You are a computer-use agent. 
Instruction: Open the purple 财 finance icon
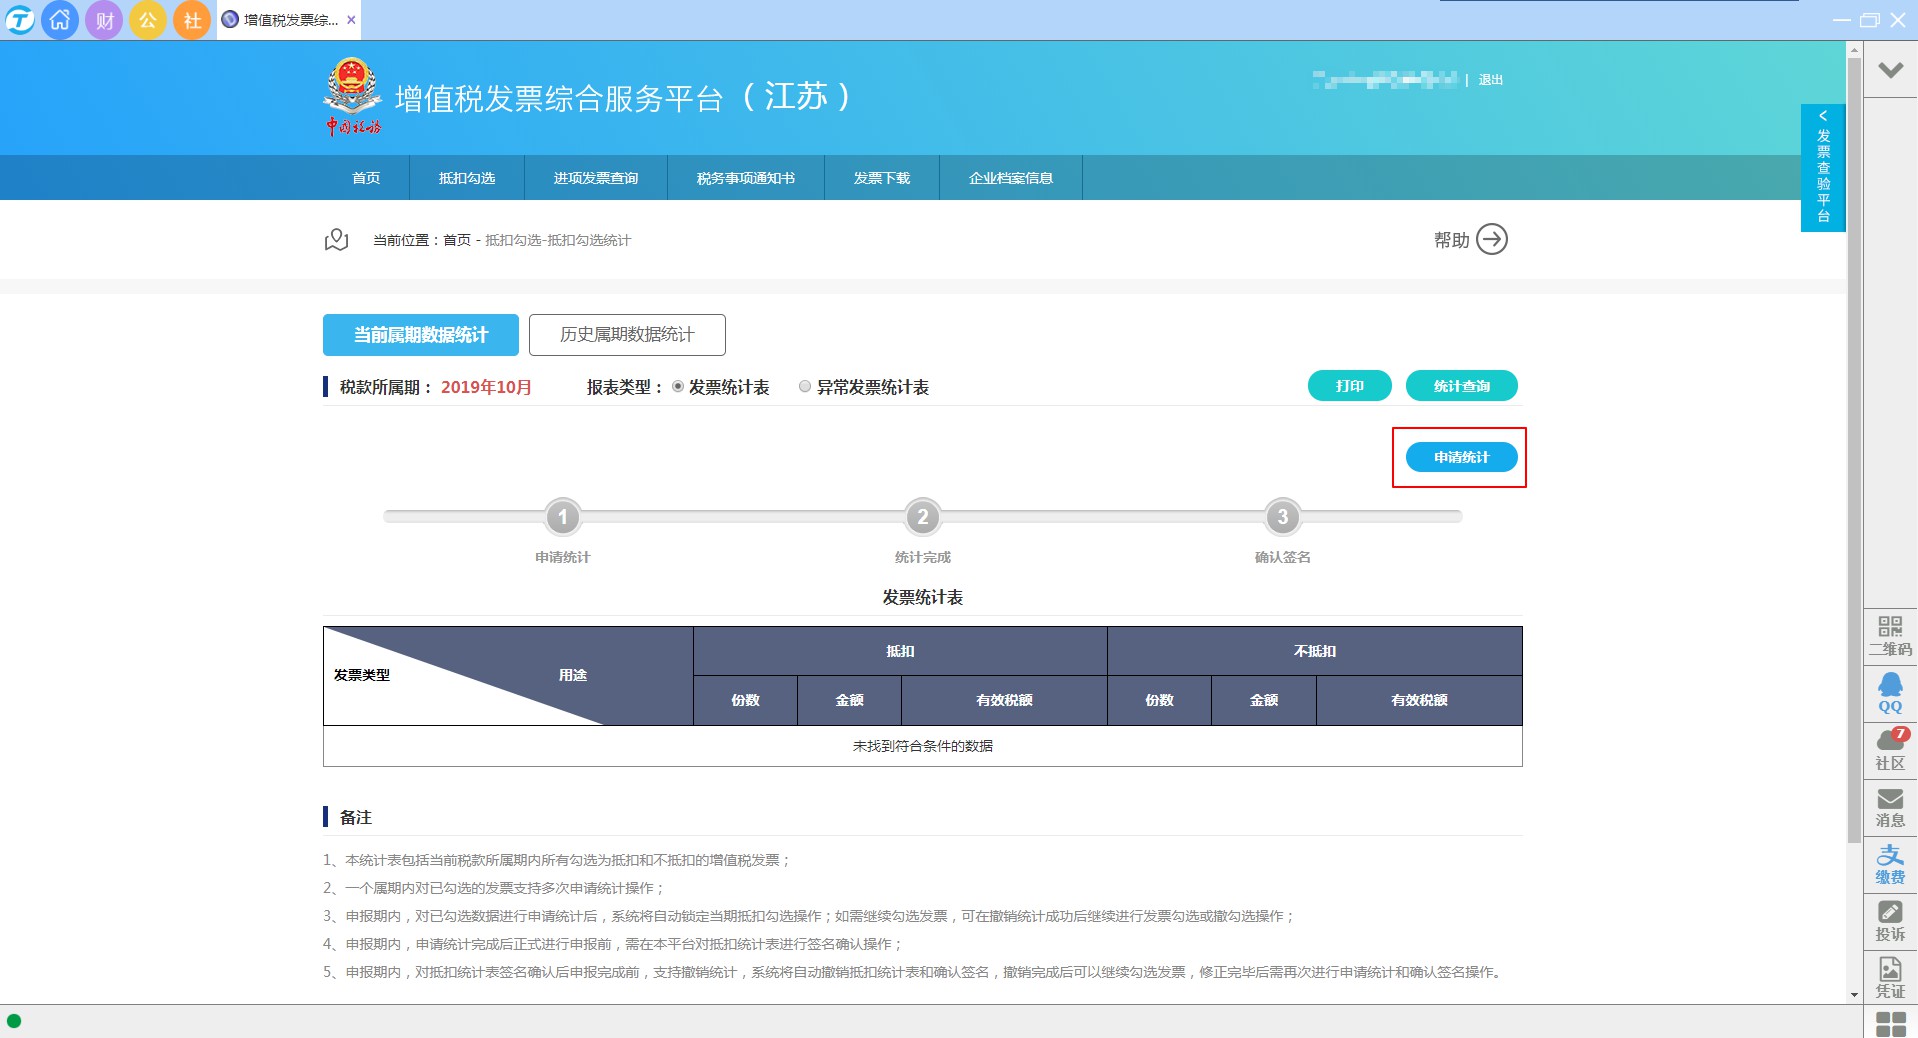click(x=104, y=20)
